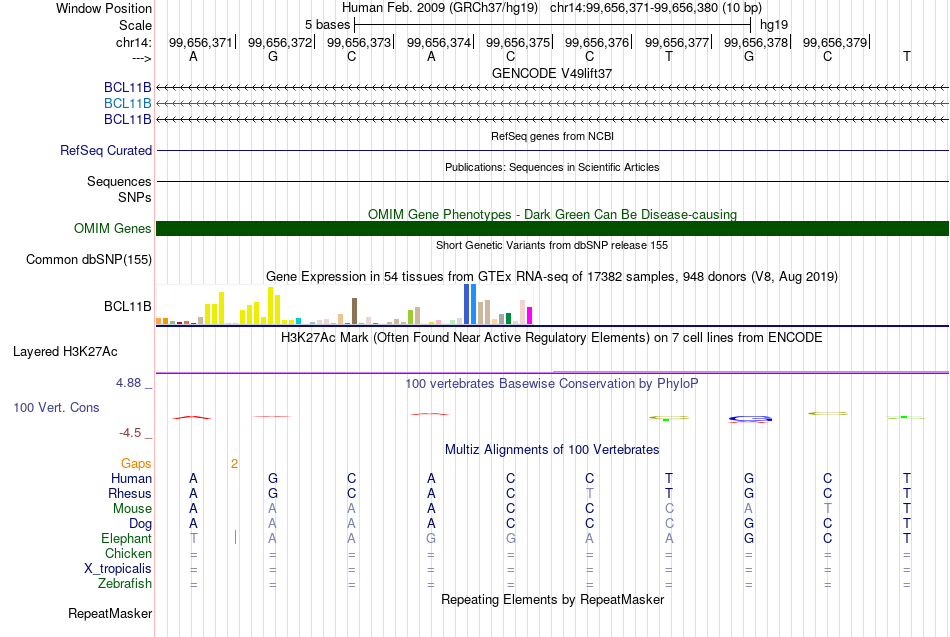The width and height of the screenshot is (950, 637).
Task: Click the Layered H3K27Ac track label
Action: (x=65, y=352)
